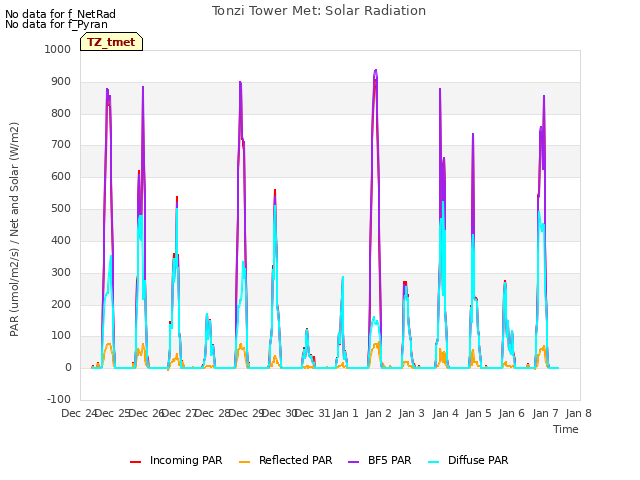Click the cyan Diffuse PAR legend swatch

pos(434,462)
